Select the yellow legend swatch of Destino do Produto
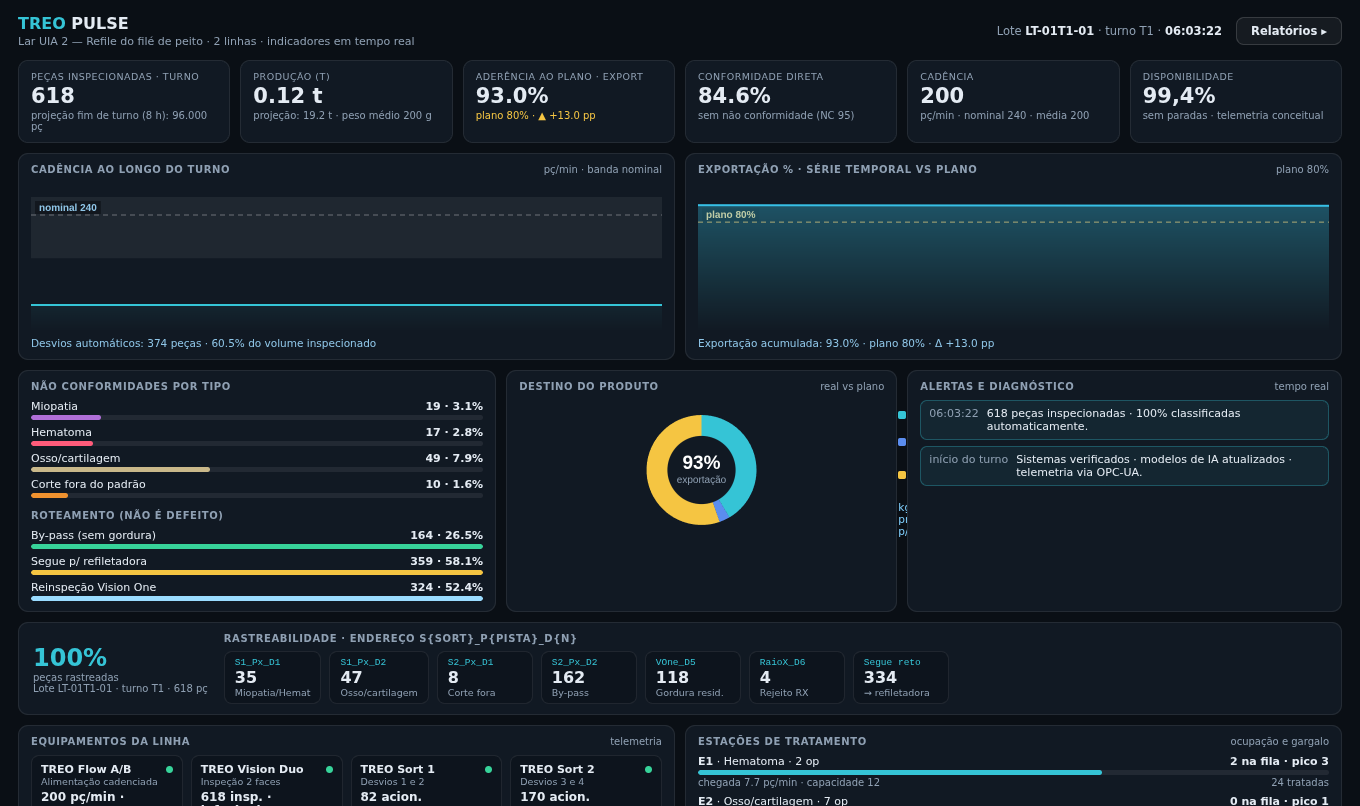Screen dimensions: 1360x806 pos(902,475)
